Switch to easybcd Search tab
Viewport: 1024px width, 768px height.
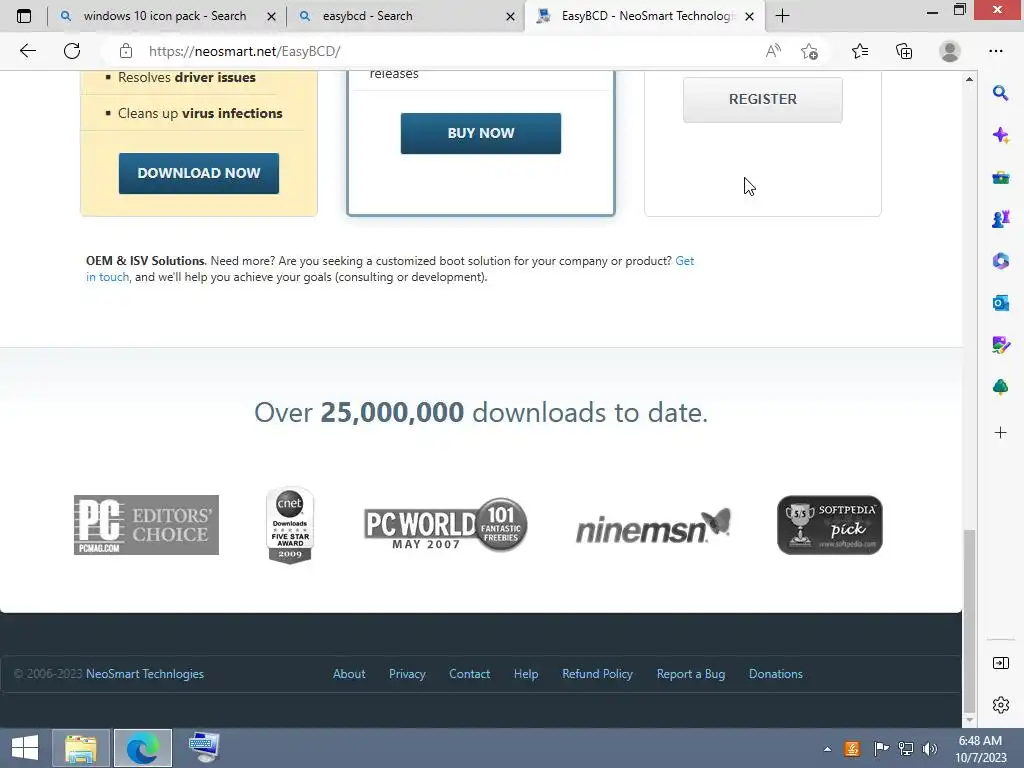[x=406, y=16]
